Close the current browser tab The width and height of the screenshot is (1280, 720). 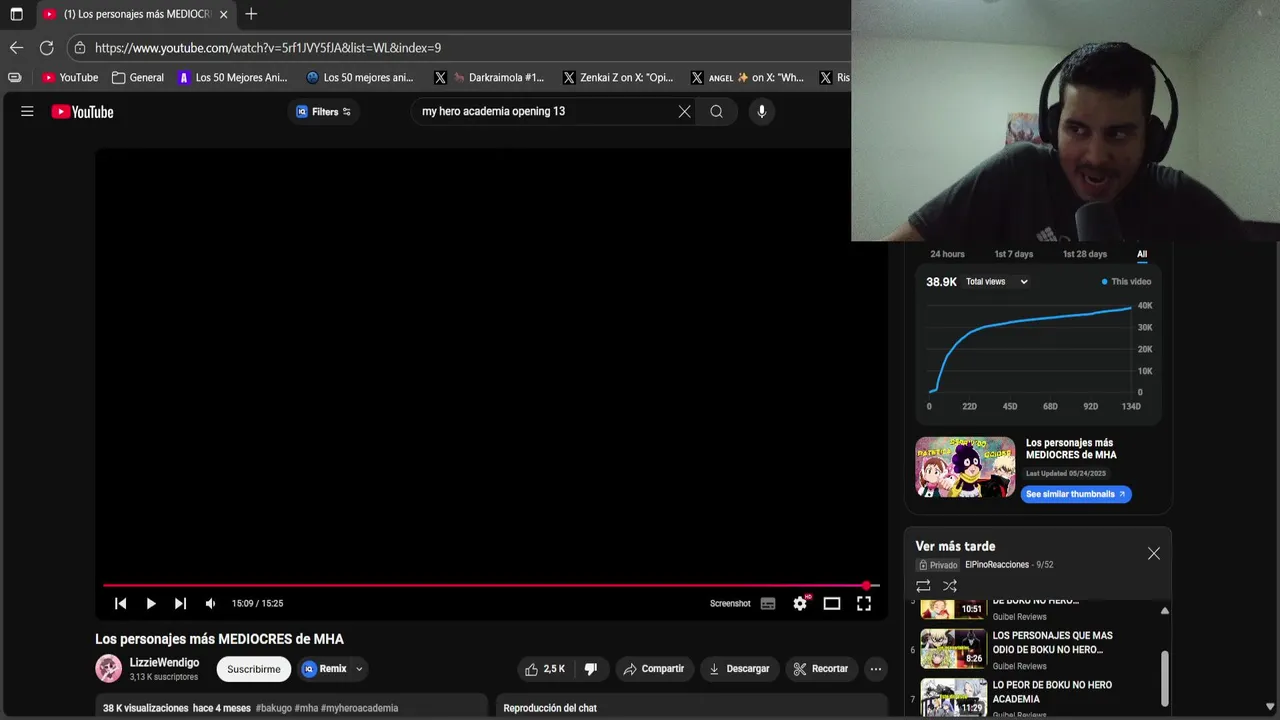(x=223, y=14)
